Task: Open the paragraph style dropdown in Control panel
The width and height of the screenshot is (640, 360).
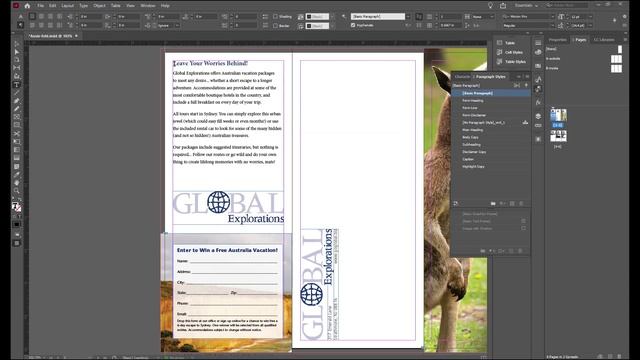Action: (408, 16)
